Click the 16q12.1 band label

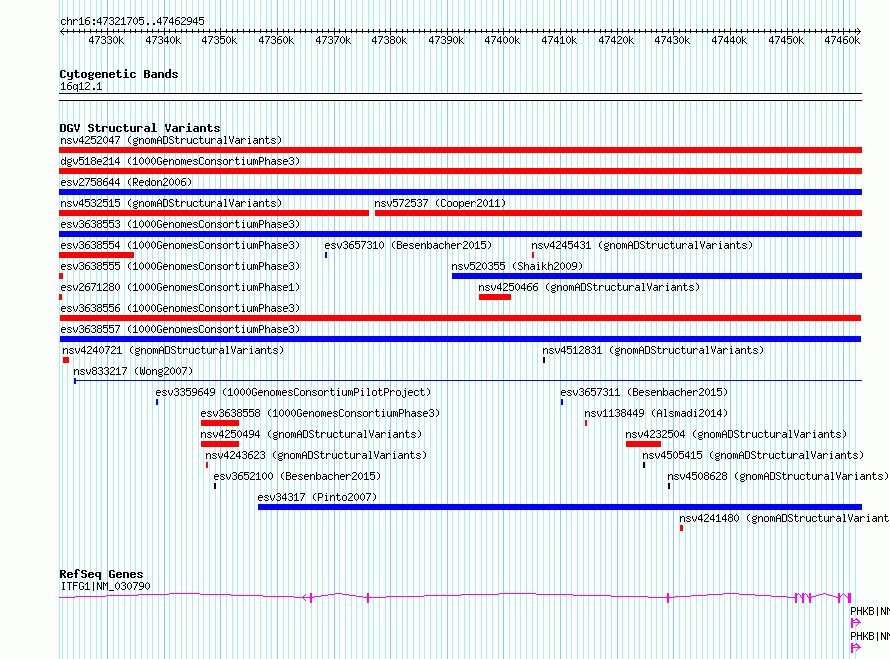tap(81, 86)
